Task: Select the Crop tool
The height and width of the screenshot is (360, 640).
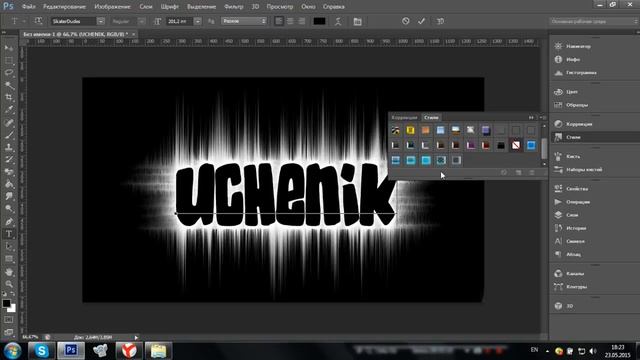Action: (x=9, y=98)
